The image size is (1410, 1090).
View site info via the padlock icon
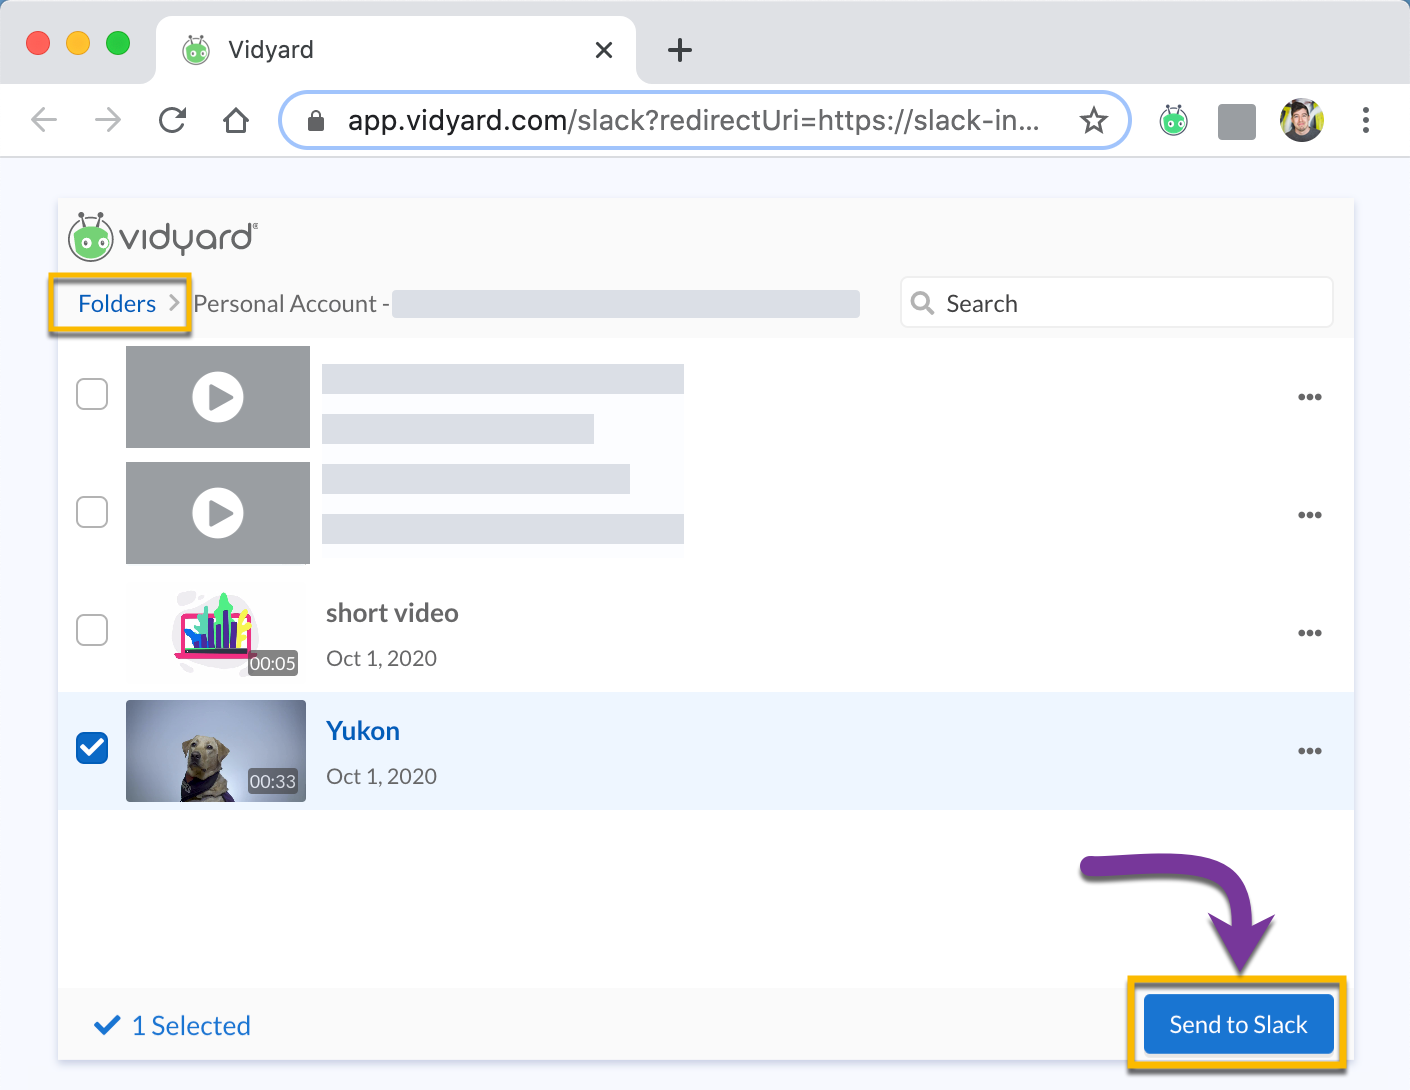(316, 121)
